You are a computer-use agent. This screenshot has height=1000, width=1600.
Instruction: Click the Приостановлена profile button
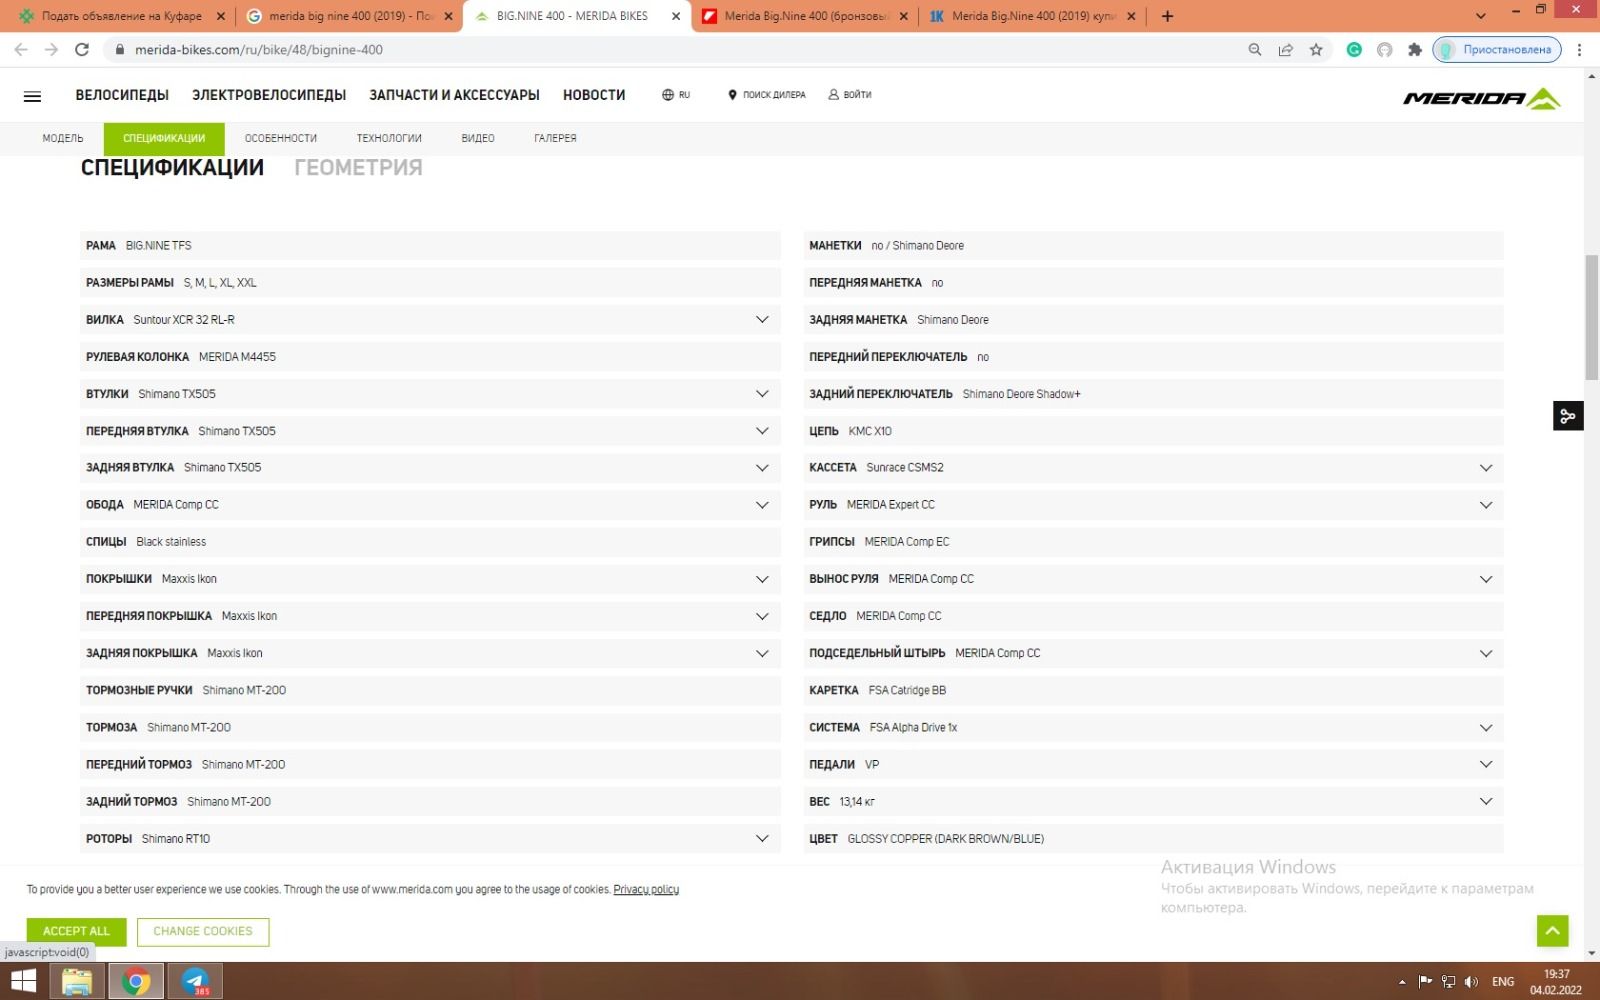1497,50
